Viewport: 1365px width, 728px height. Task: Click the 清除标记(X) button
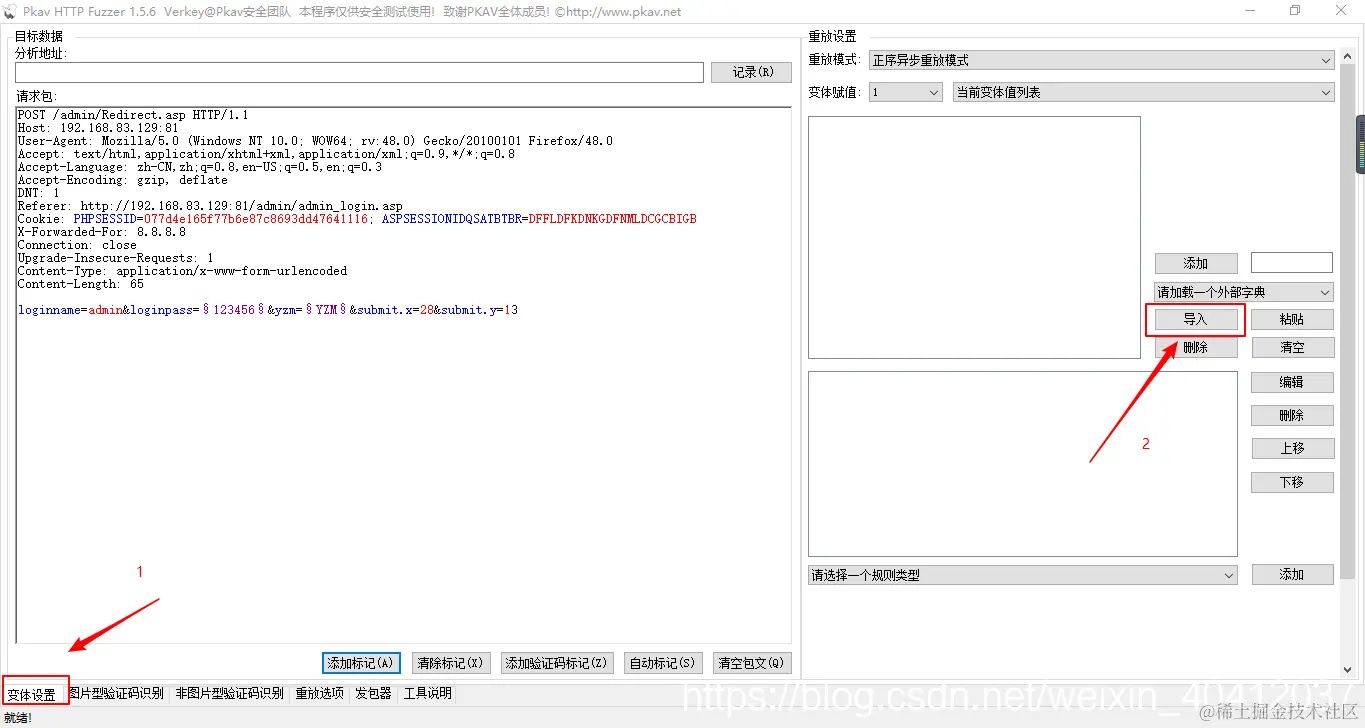pyautogui.click(x=450, y=663)
